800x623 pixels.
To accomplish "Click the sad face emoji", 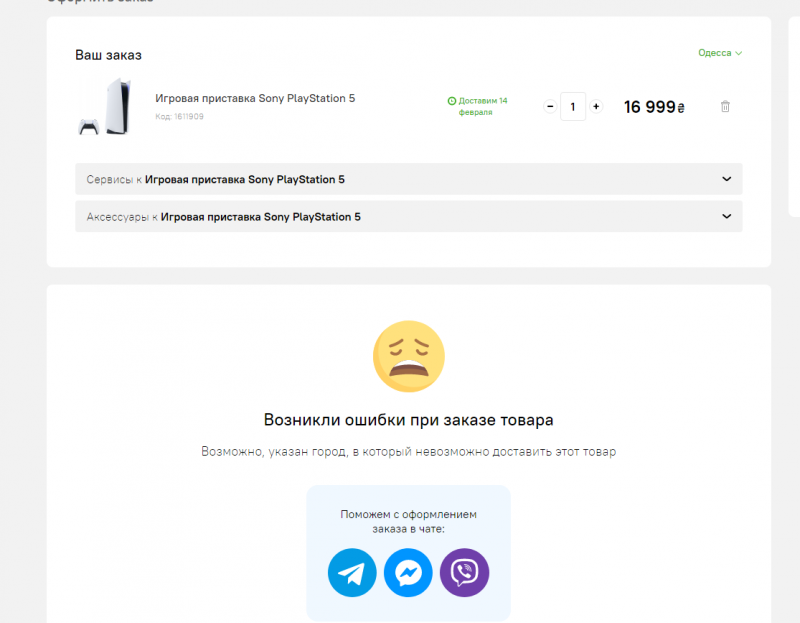I will point(409,356).
